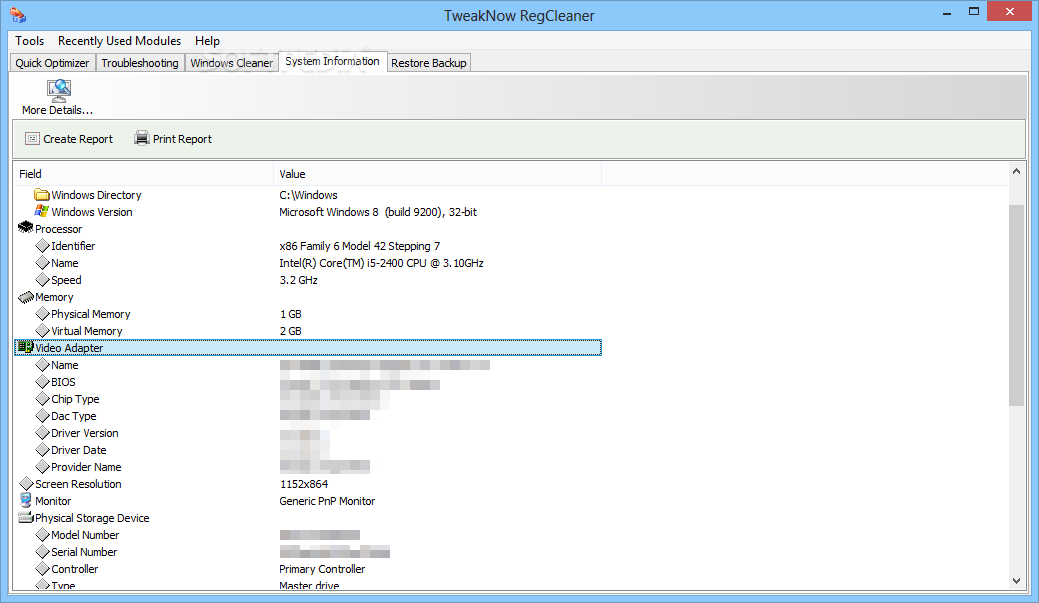Open the Help menu
This screenshot has height=603, width=1039.
point(207,40)
